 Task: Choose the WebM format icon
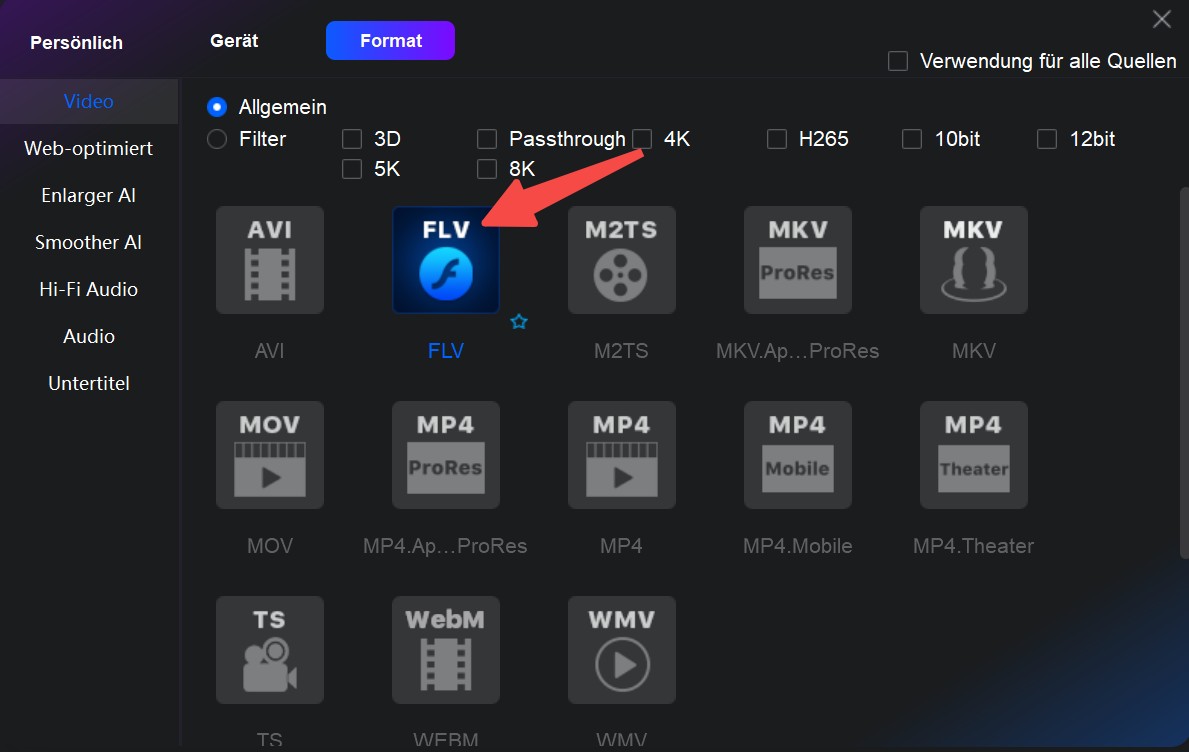click(x=446, y=650)
